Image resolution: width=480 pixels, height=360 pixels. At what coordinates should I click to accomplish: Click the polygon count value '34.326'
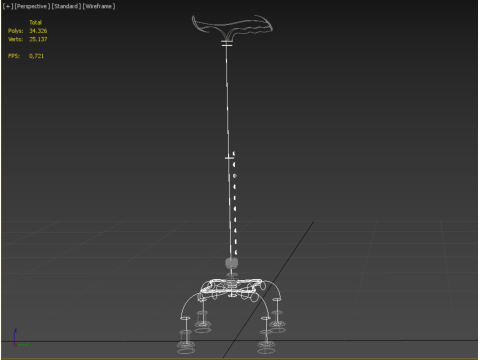pos(38,31)
